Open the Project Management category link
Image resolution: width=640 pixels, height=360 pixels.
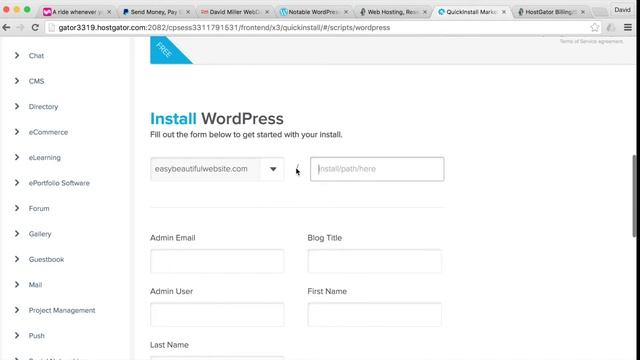click(62, 310)
